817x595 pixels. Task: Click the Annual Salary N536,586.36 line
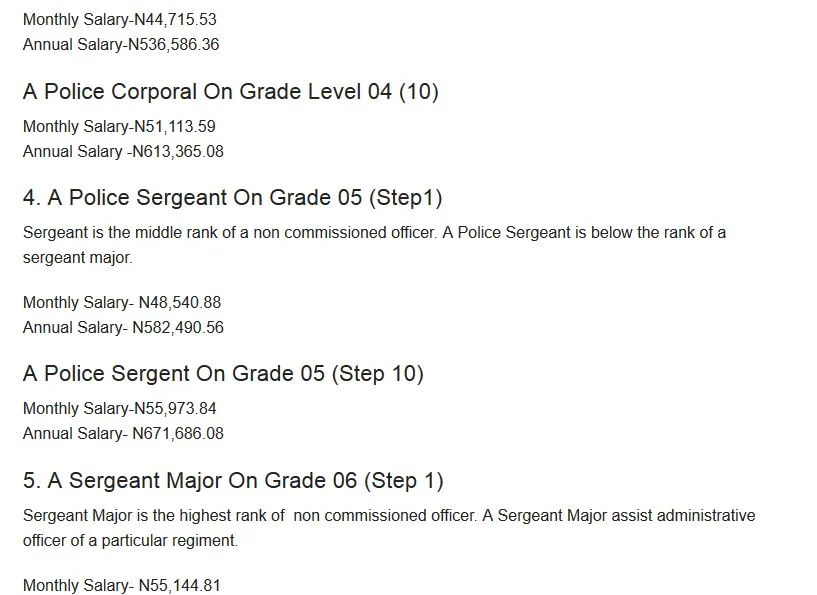click(121, 45)
